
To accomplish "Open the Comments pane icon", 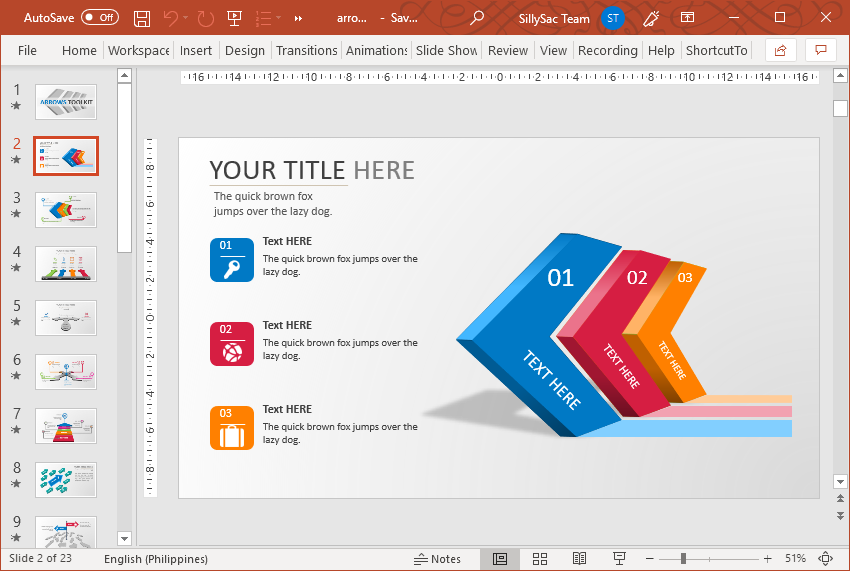I will pyautogui.click(x=821, y=50).
